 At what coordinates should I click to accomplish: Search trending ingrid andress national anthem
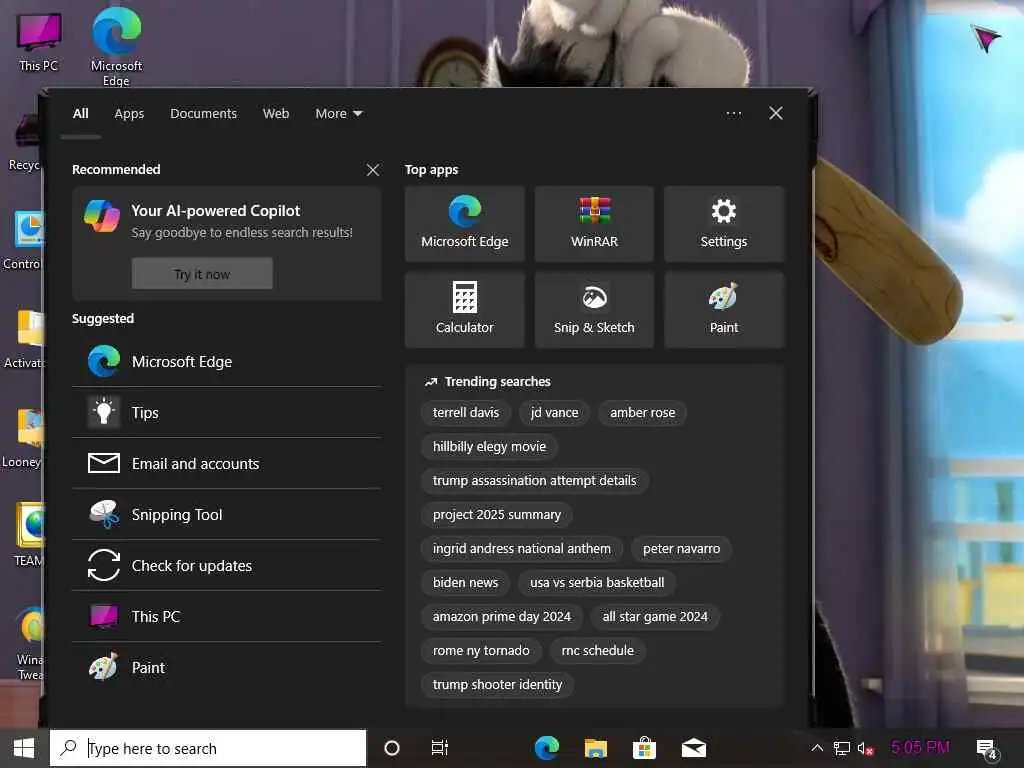pos(522,549)
